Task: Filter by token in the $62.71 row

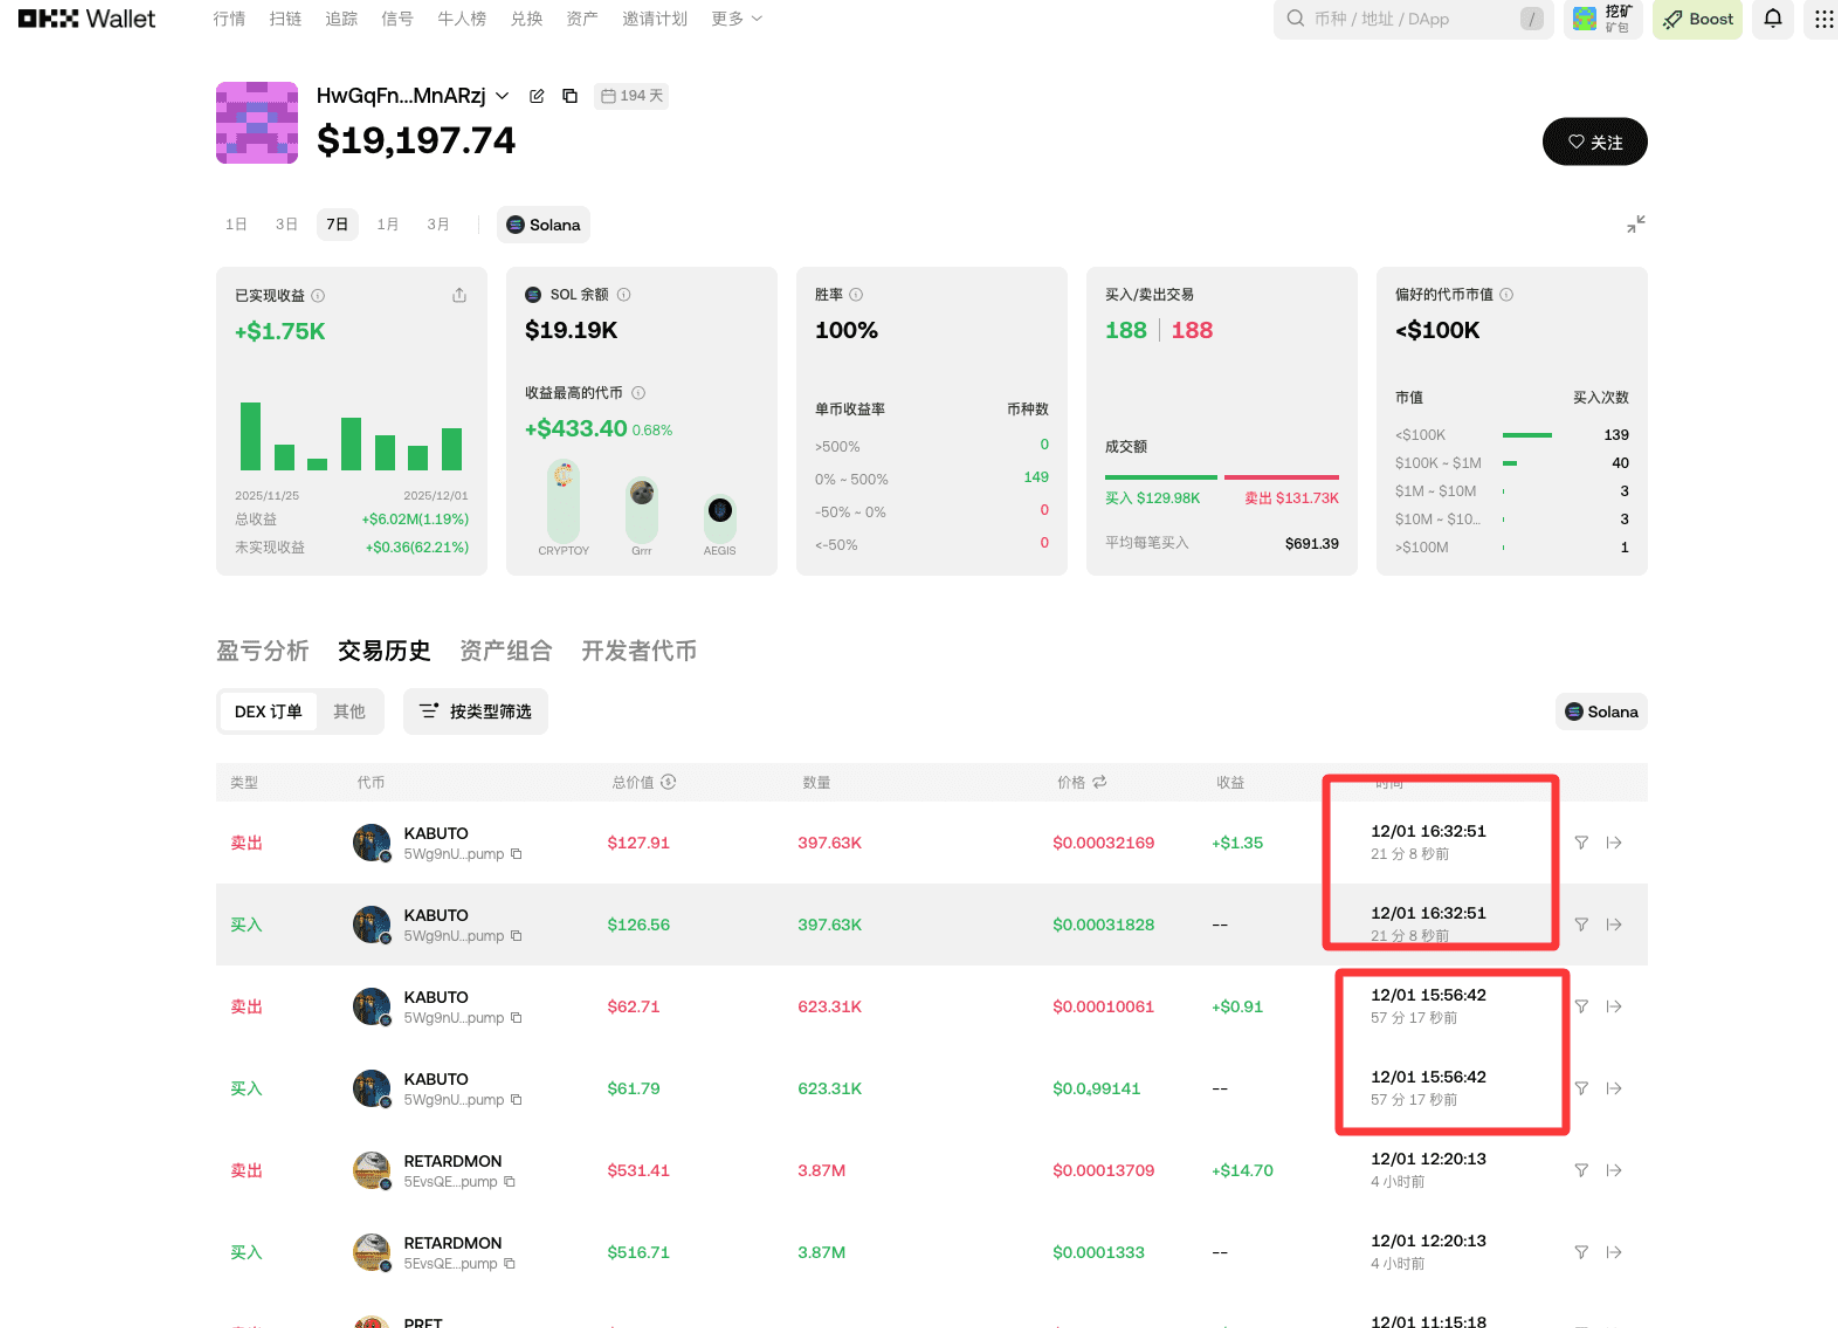Action: click(x=1581, y=1007)
